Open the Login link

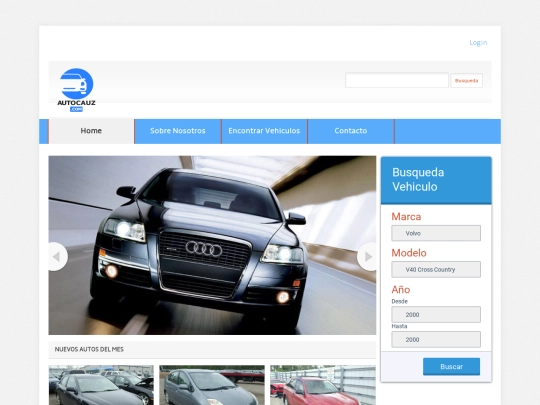tap(478, 43)
